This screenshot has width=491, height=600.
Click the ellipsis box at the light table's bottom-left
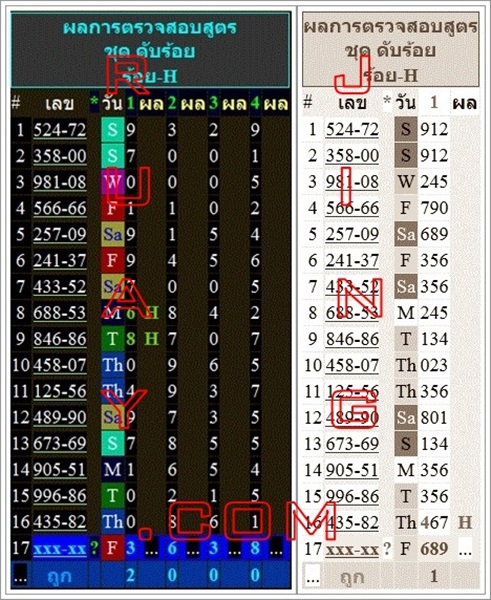pos(312,577)
